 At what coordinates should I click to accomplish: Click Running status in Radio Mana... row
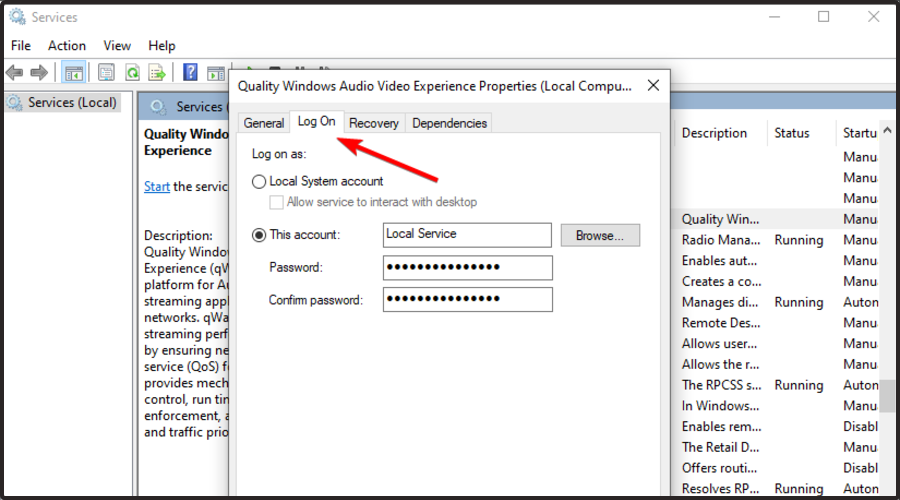(798, 240)
